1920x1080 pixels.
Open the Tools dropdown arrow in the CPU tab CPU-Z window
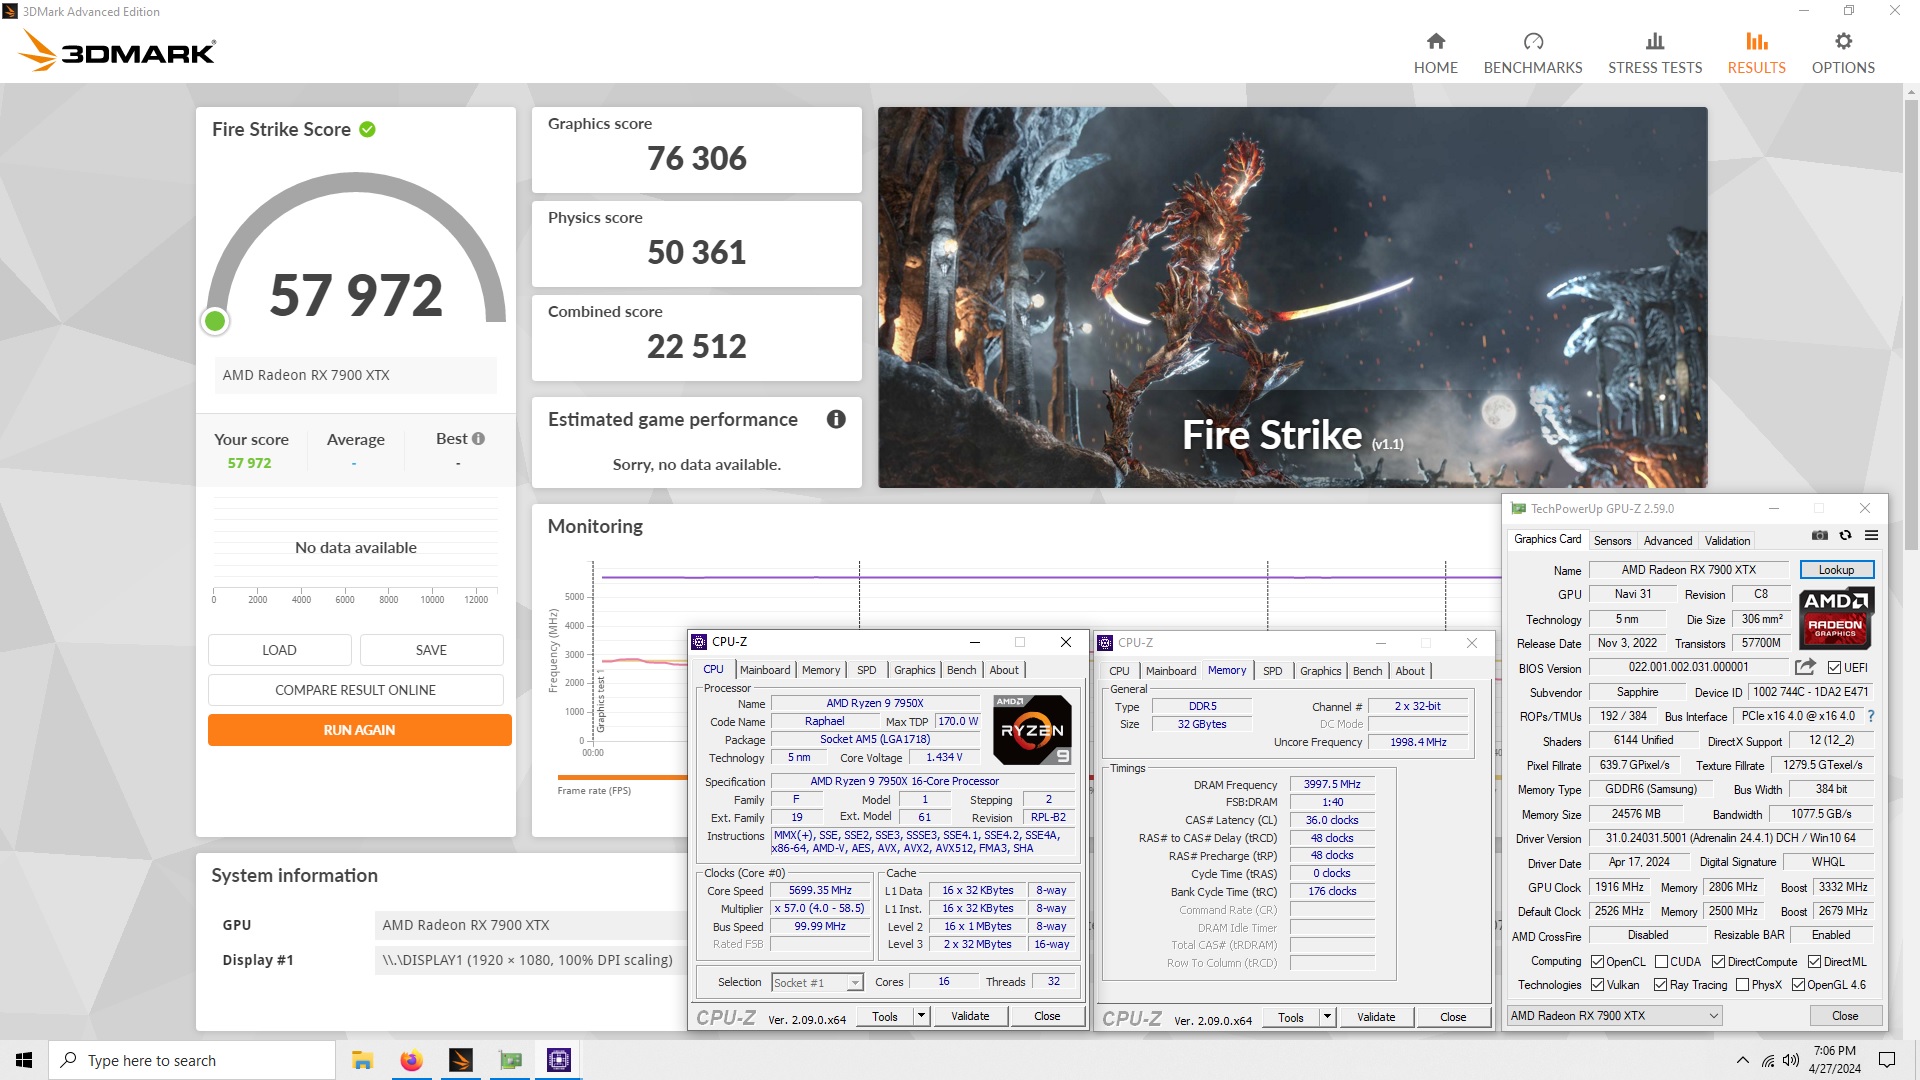pyautogui.click(x=921, y=1017)
